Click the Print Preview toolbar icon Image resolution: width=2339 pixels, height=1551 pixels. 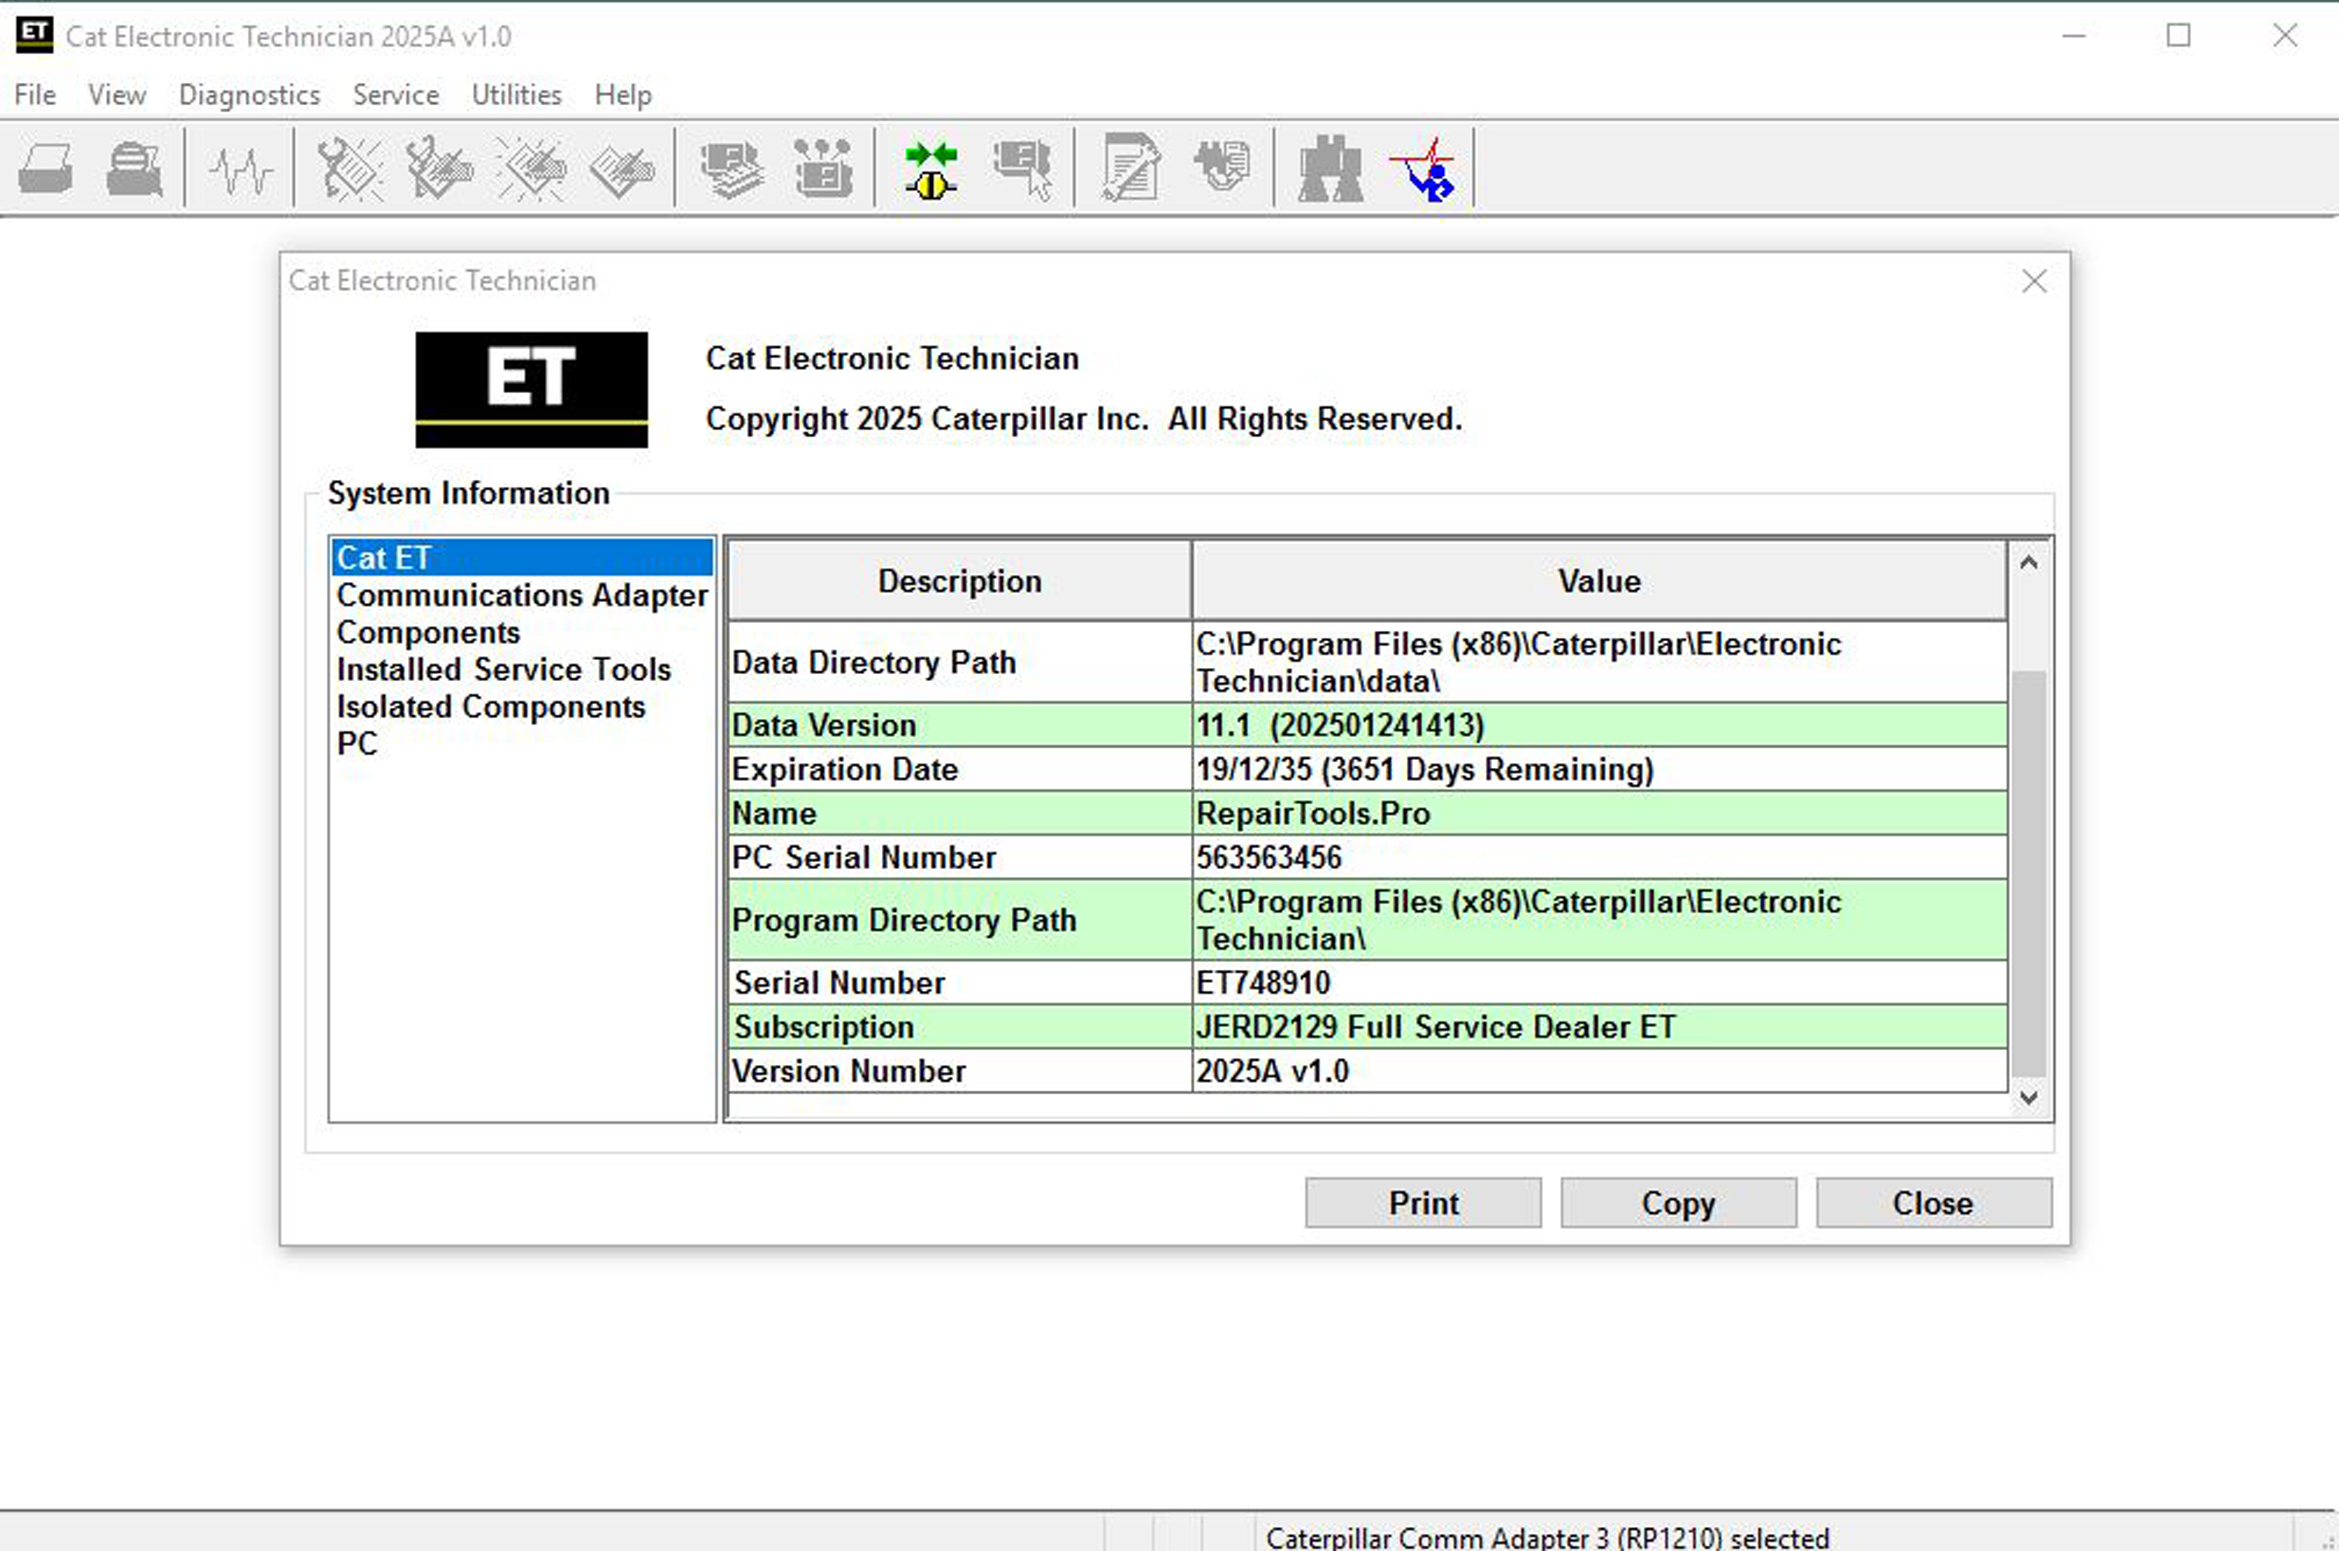click(x=134, y=168)
